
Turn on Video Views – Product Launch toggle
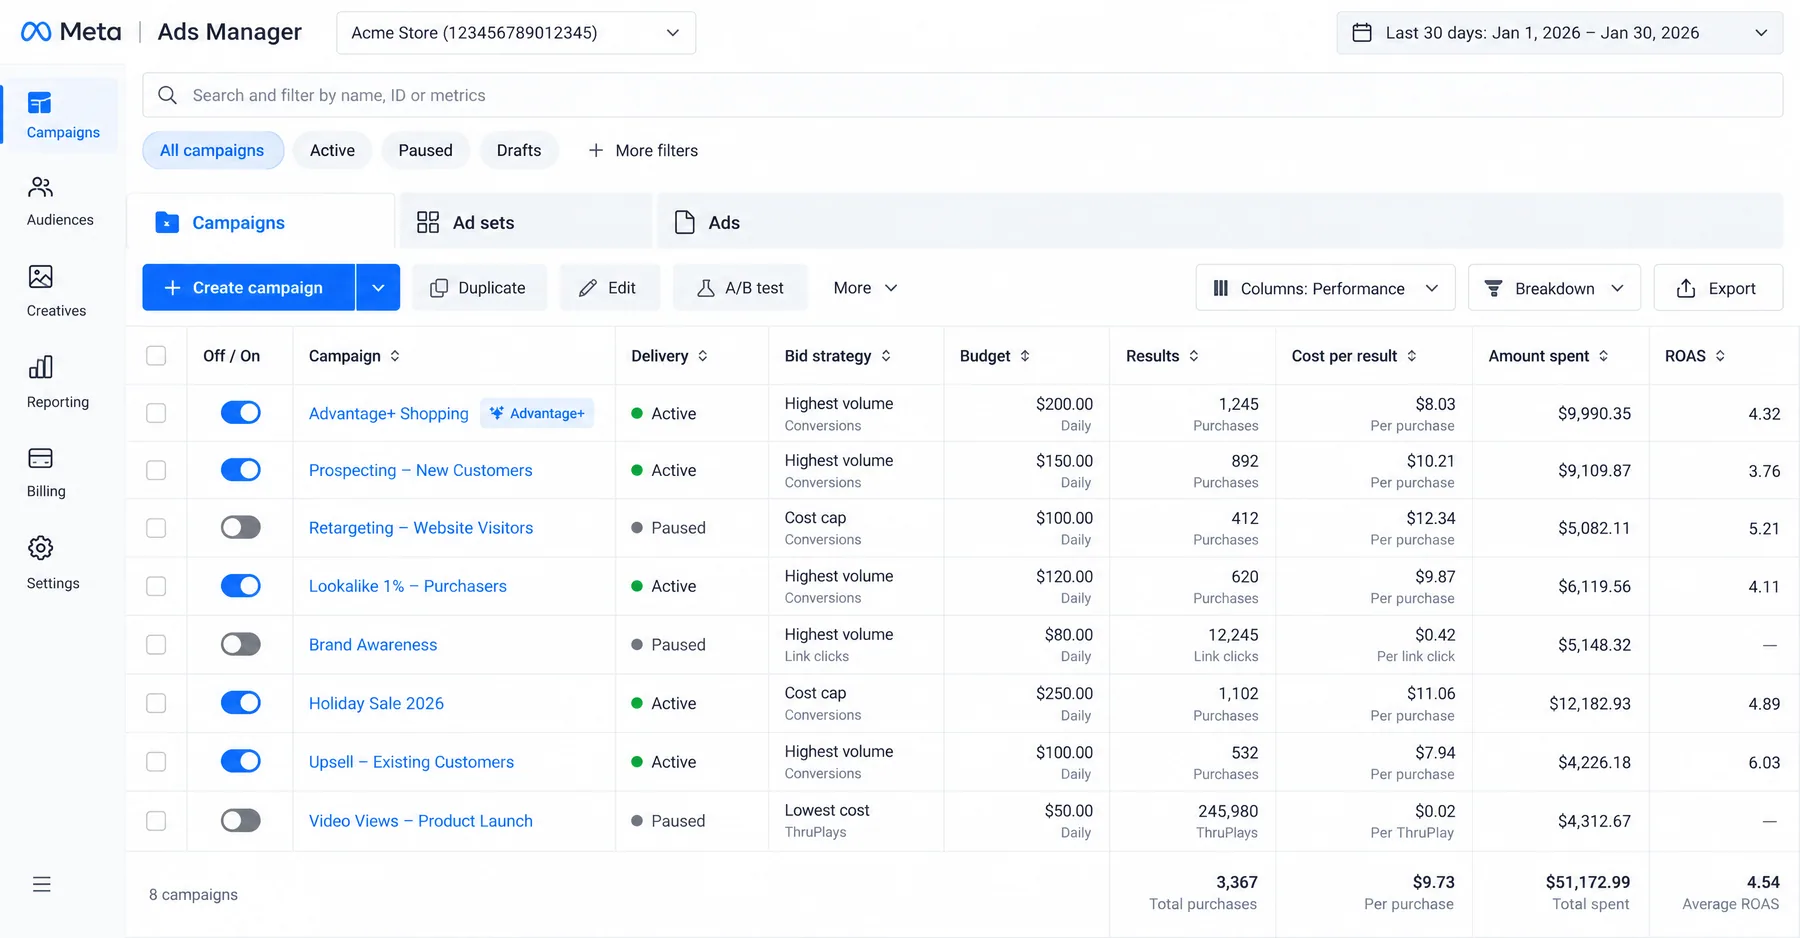(241, 820)
